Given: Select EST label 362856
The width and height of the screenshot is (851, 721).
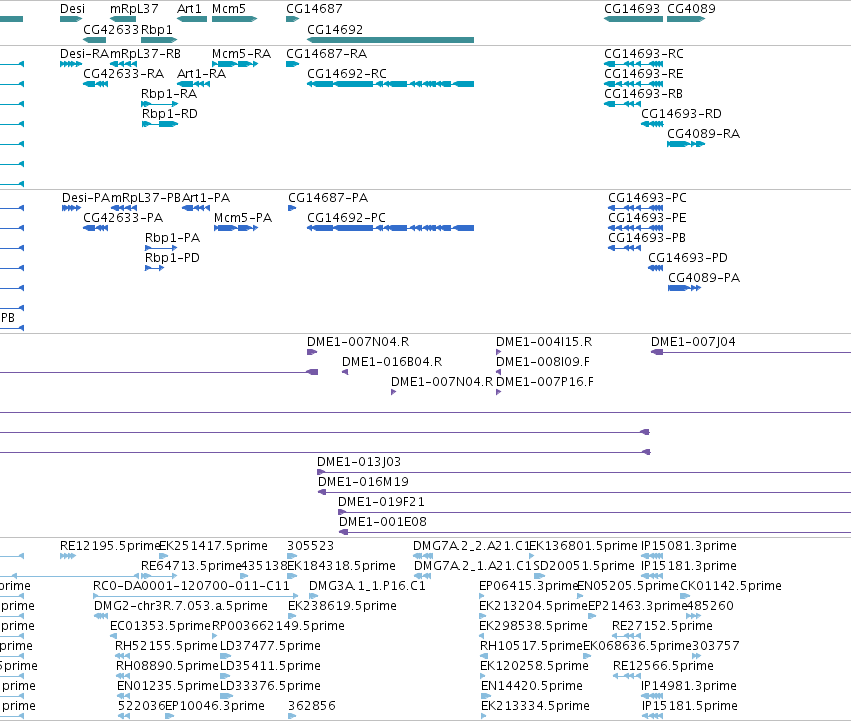Looking at the screenshot, I should tap(312, 706).
